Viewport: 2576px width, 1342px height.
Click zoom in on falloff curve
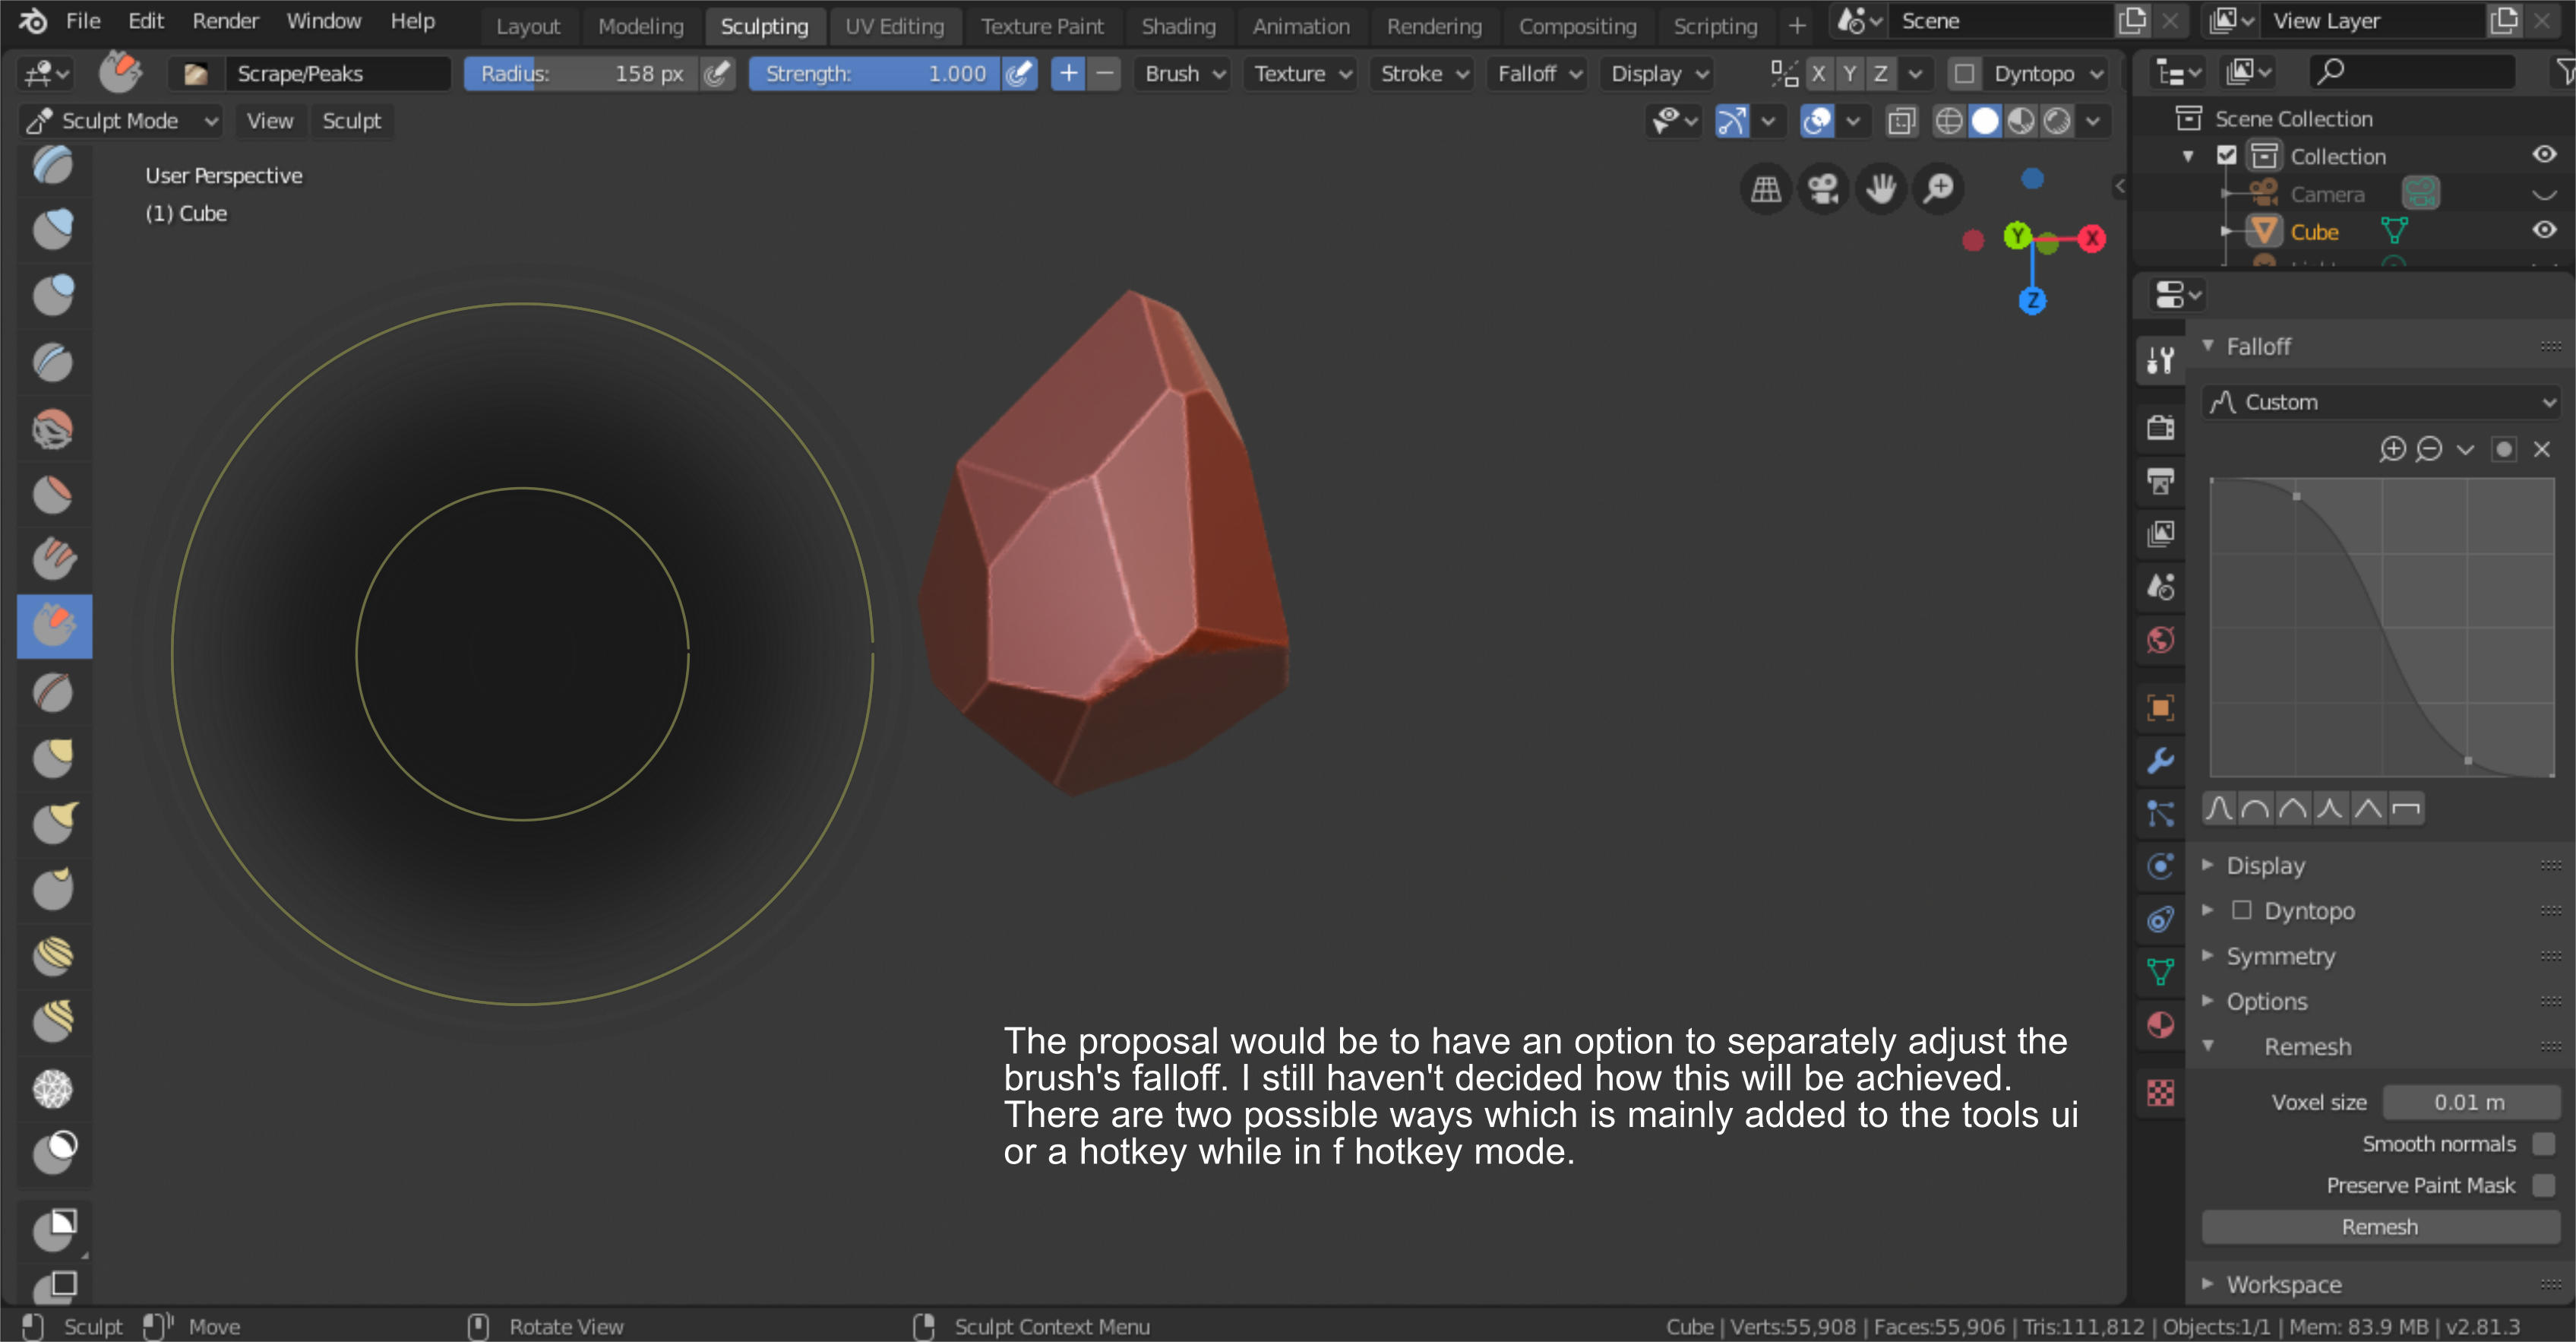coord(2392,449)
